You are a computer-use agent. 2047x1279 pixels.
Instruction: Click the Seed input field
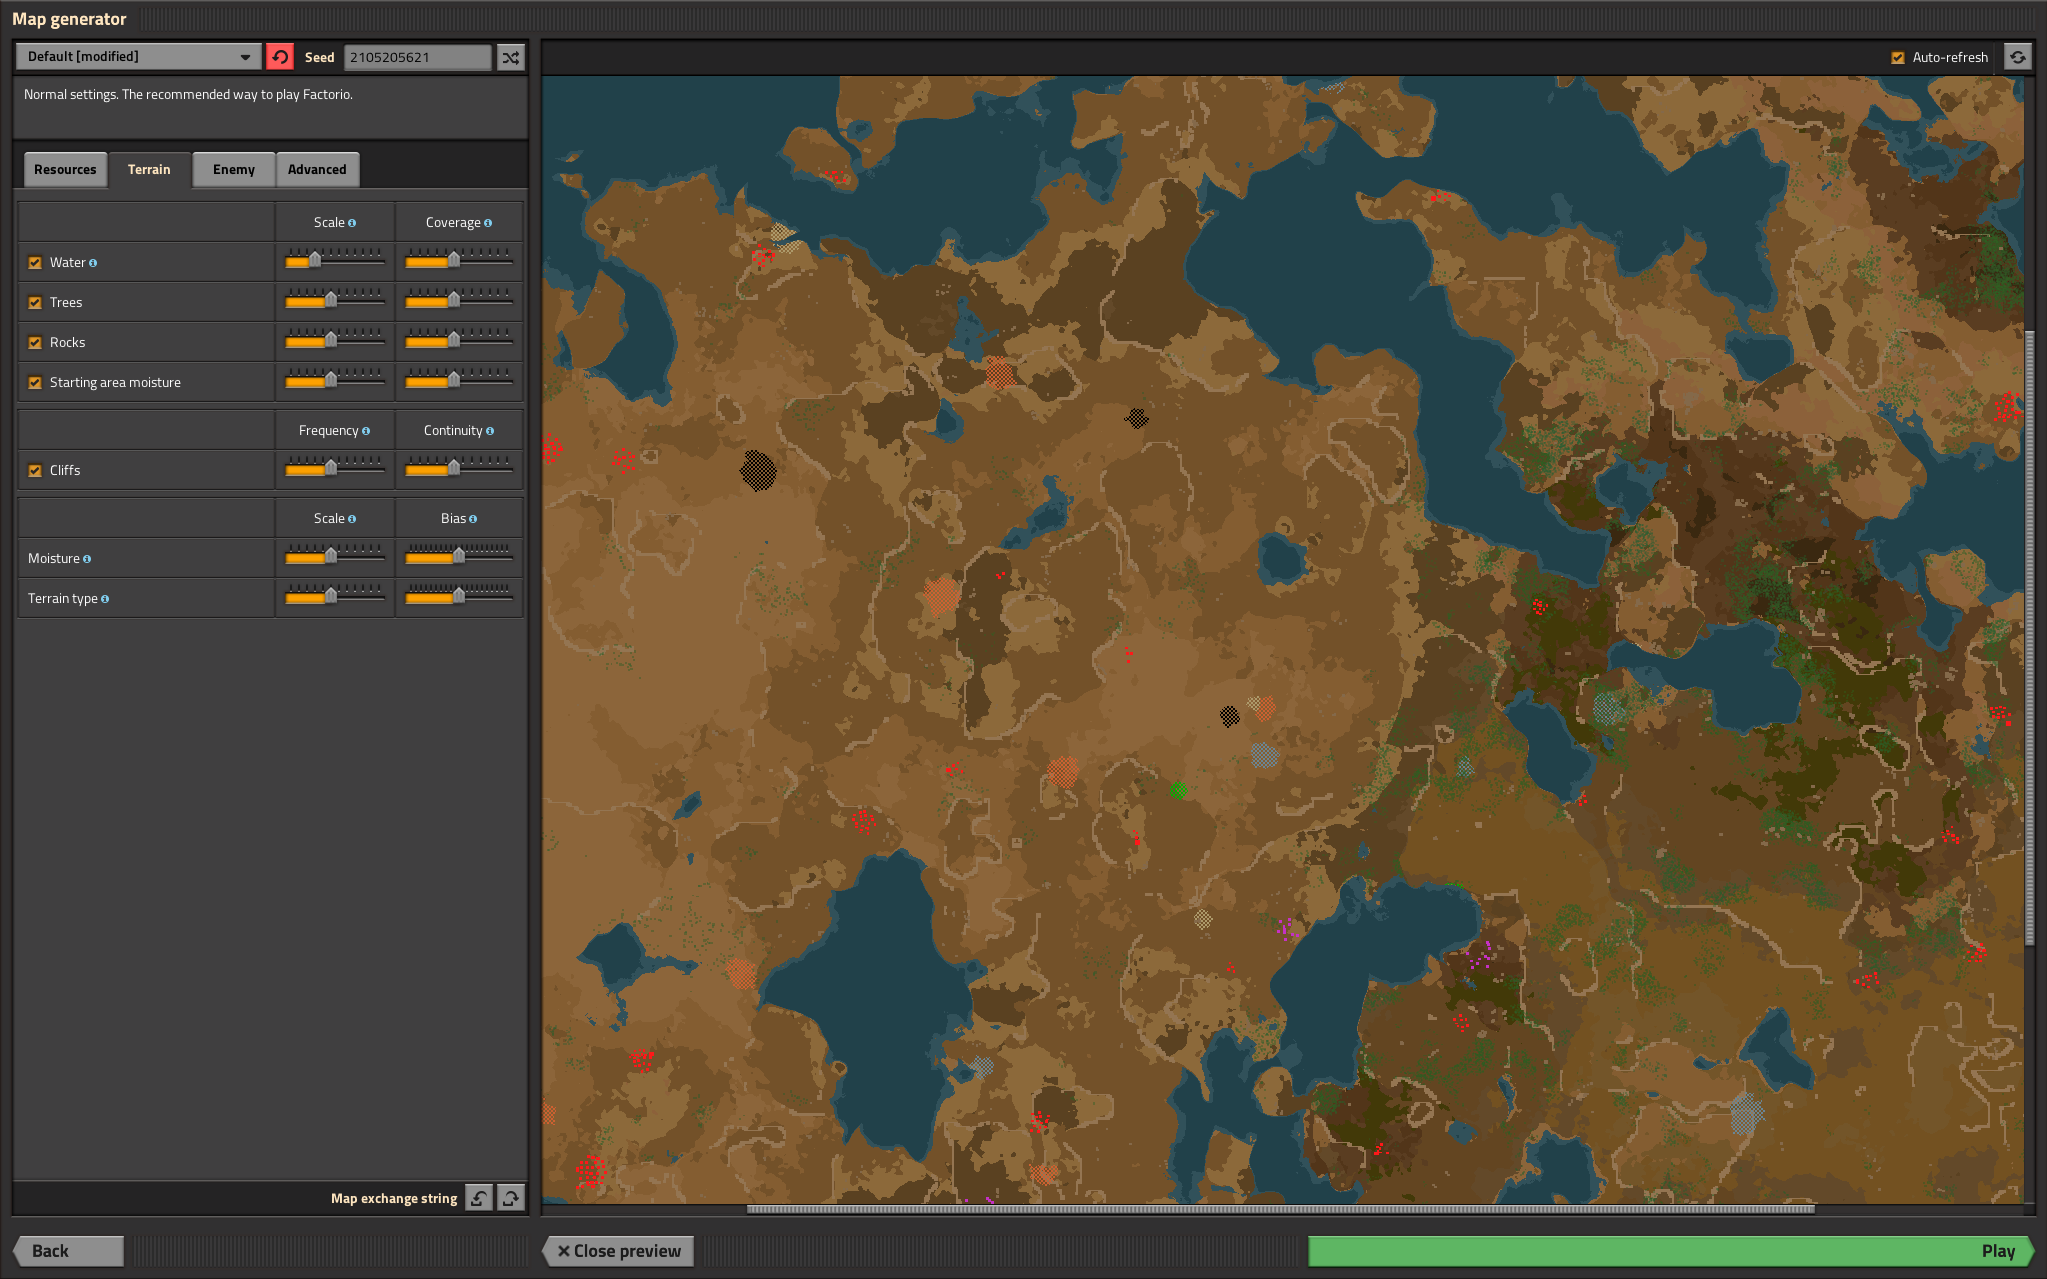tap(418, 57)
